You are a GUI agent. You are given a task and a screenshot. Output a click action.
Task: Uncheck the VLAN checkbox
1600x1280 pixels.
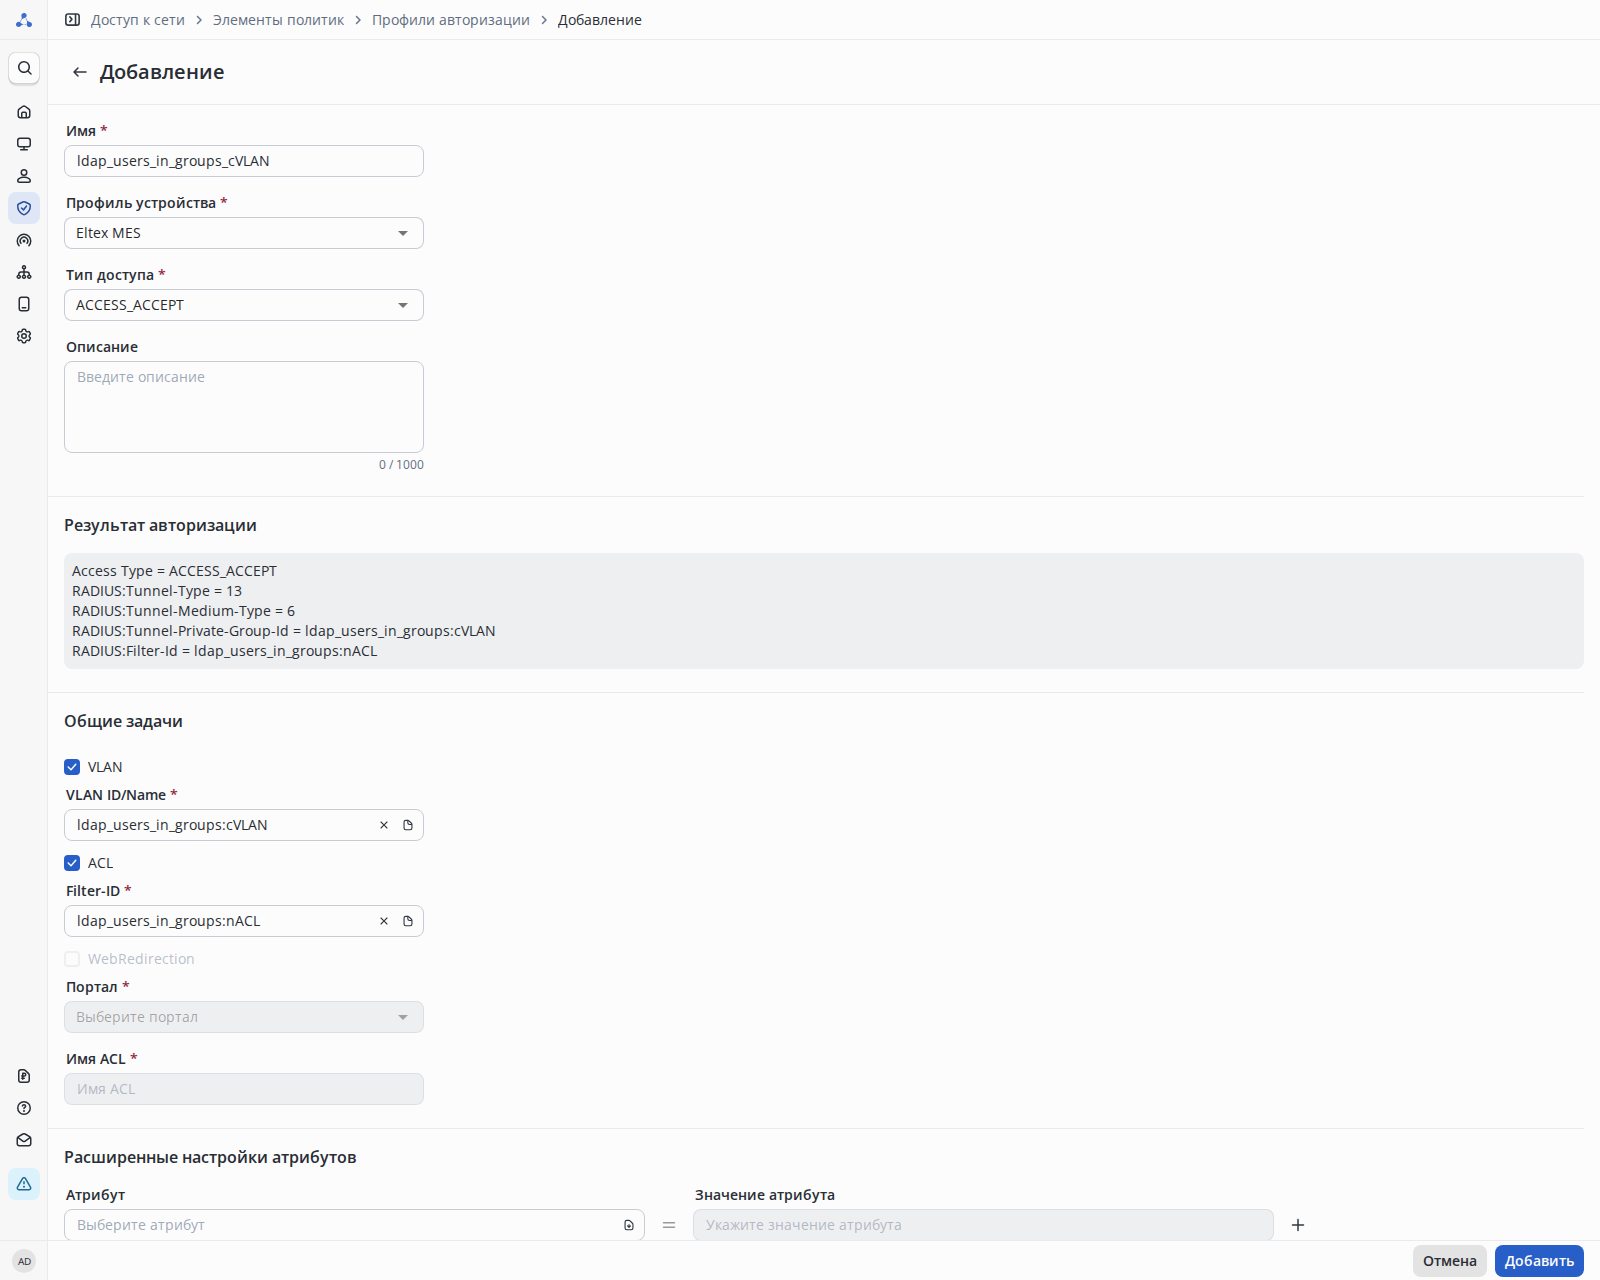click(72, 767)
